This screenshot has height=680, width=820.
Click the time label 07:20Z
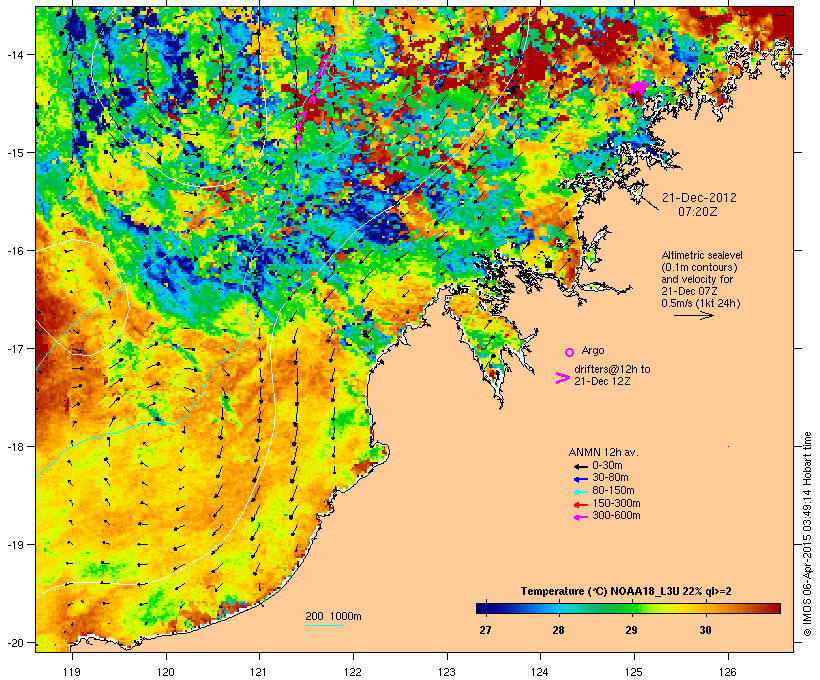698,212
